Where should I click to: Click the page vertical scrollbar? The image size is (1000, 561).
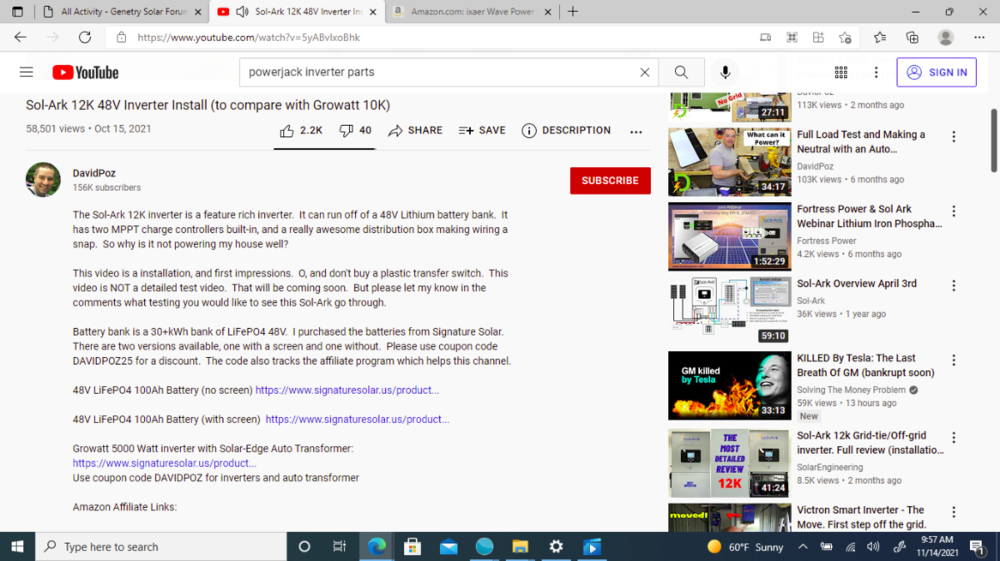point(994,140)
